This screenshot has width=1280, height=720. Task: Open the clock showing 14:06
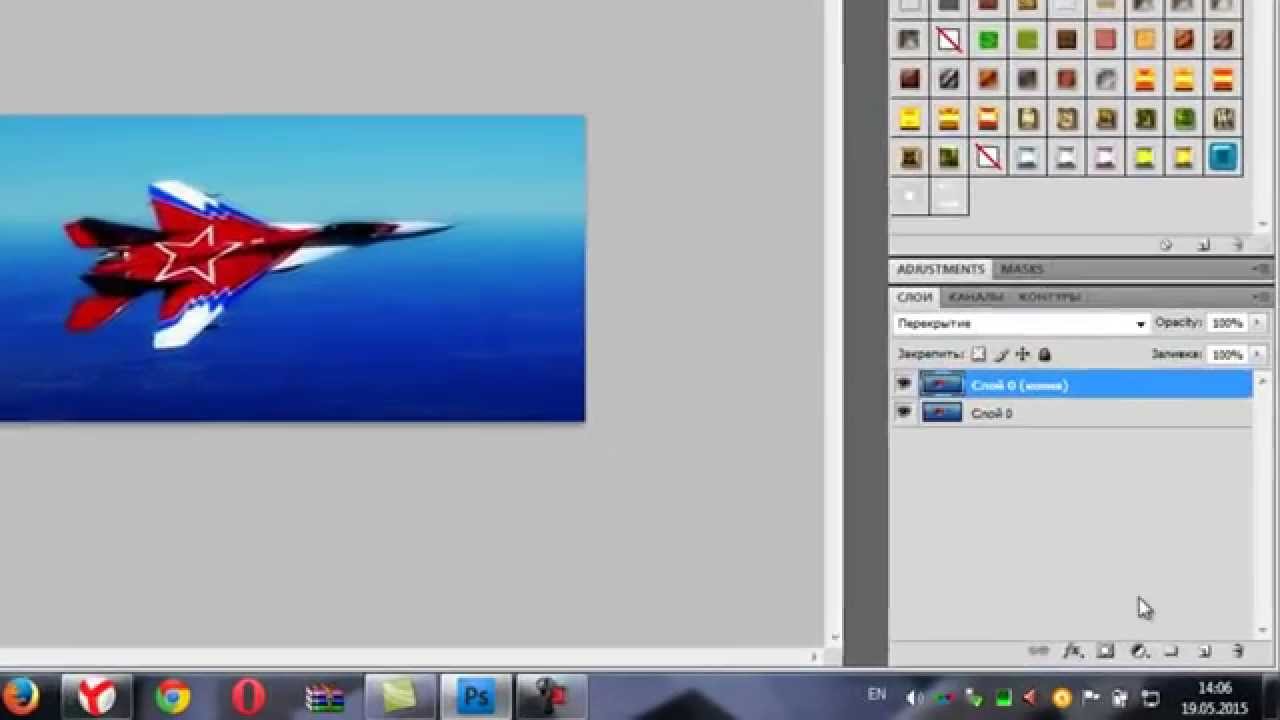(x=1214, y=697)
